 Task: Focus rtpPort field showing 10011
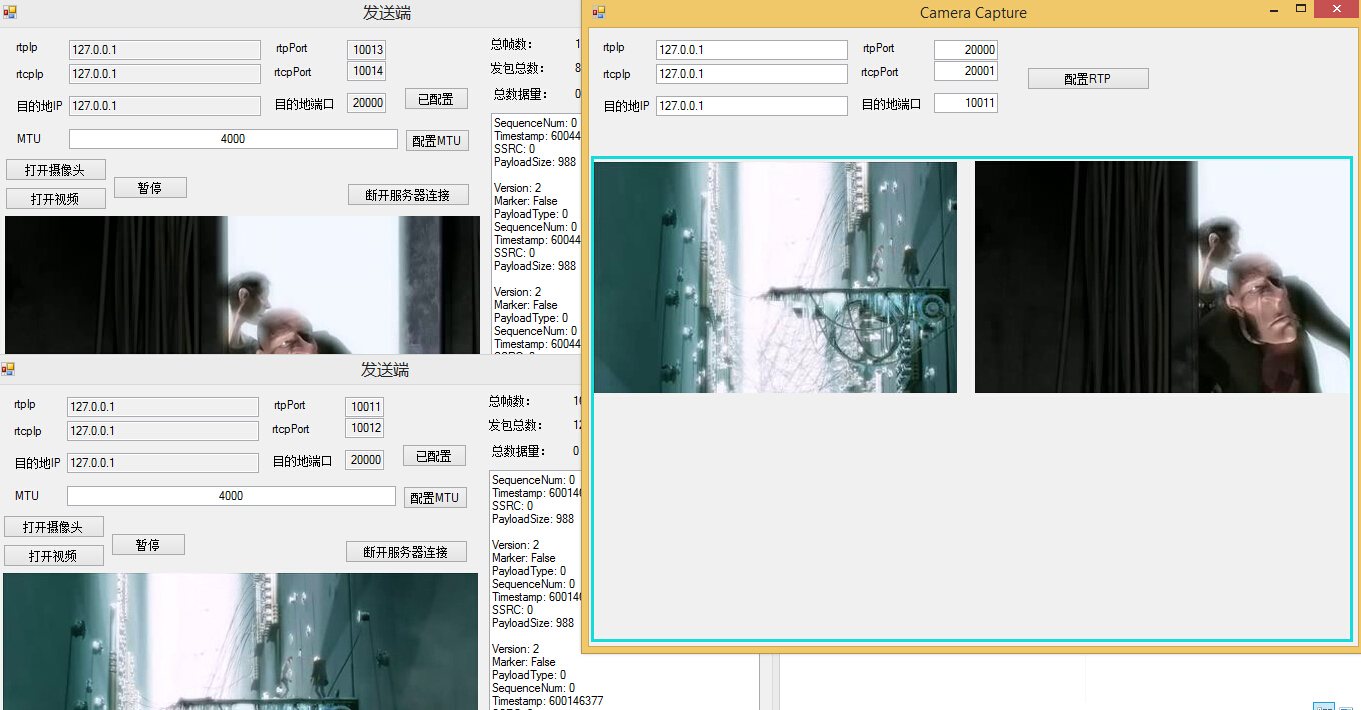(x=365, y=407)
